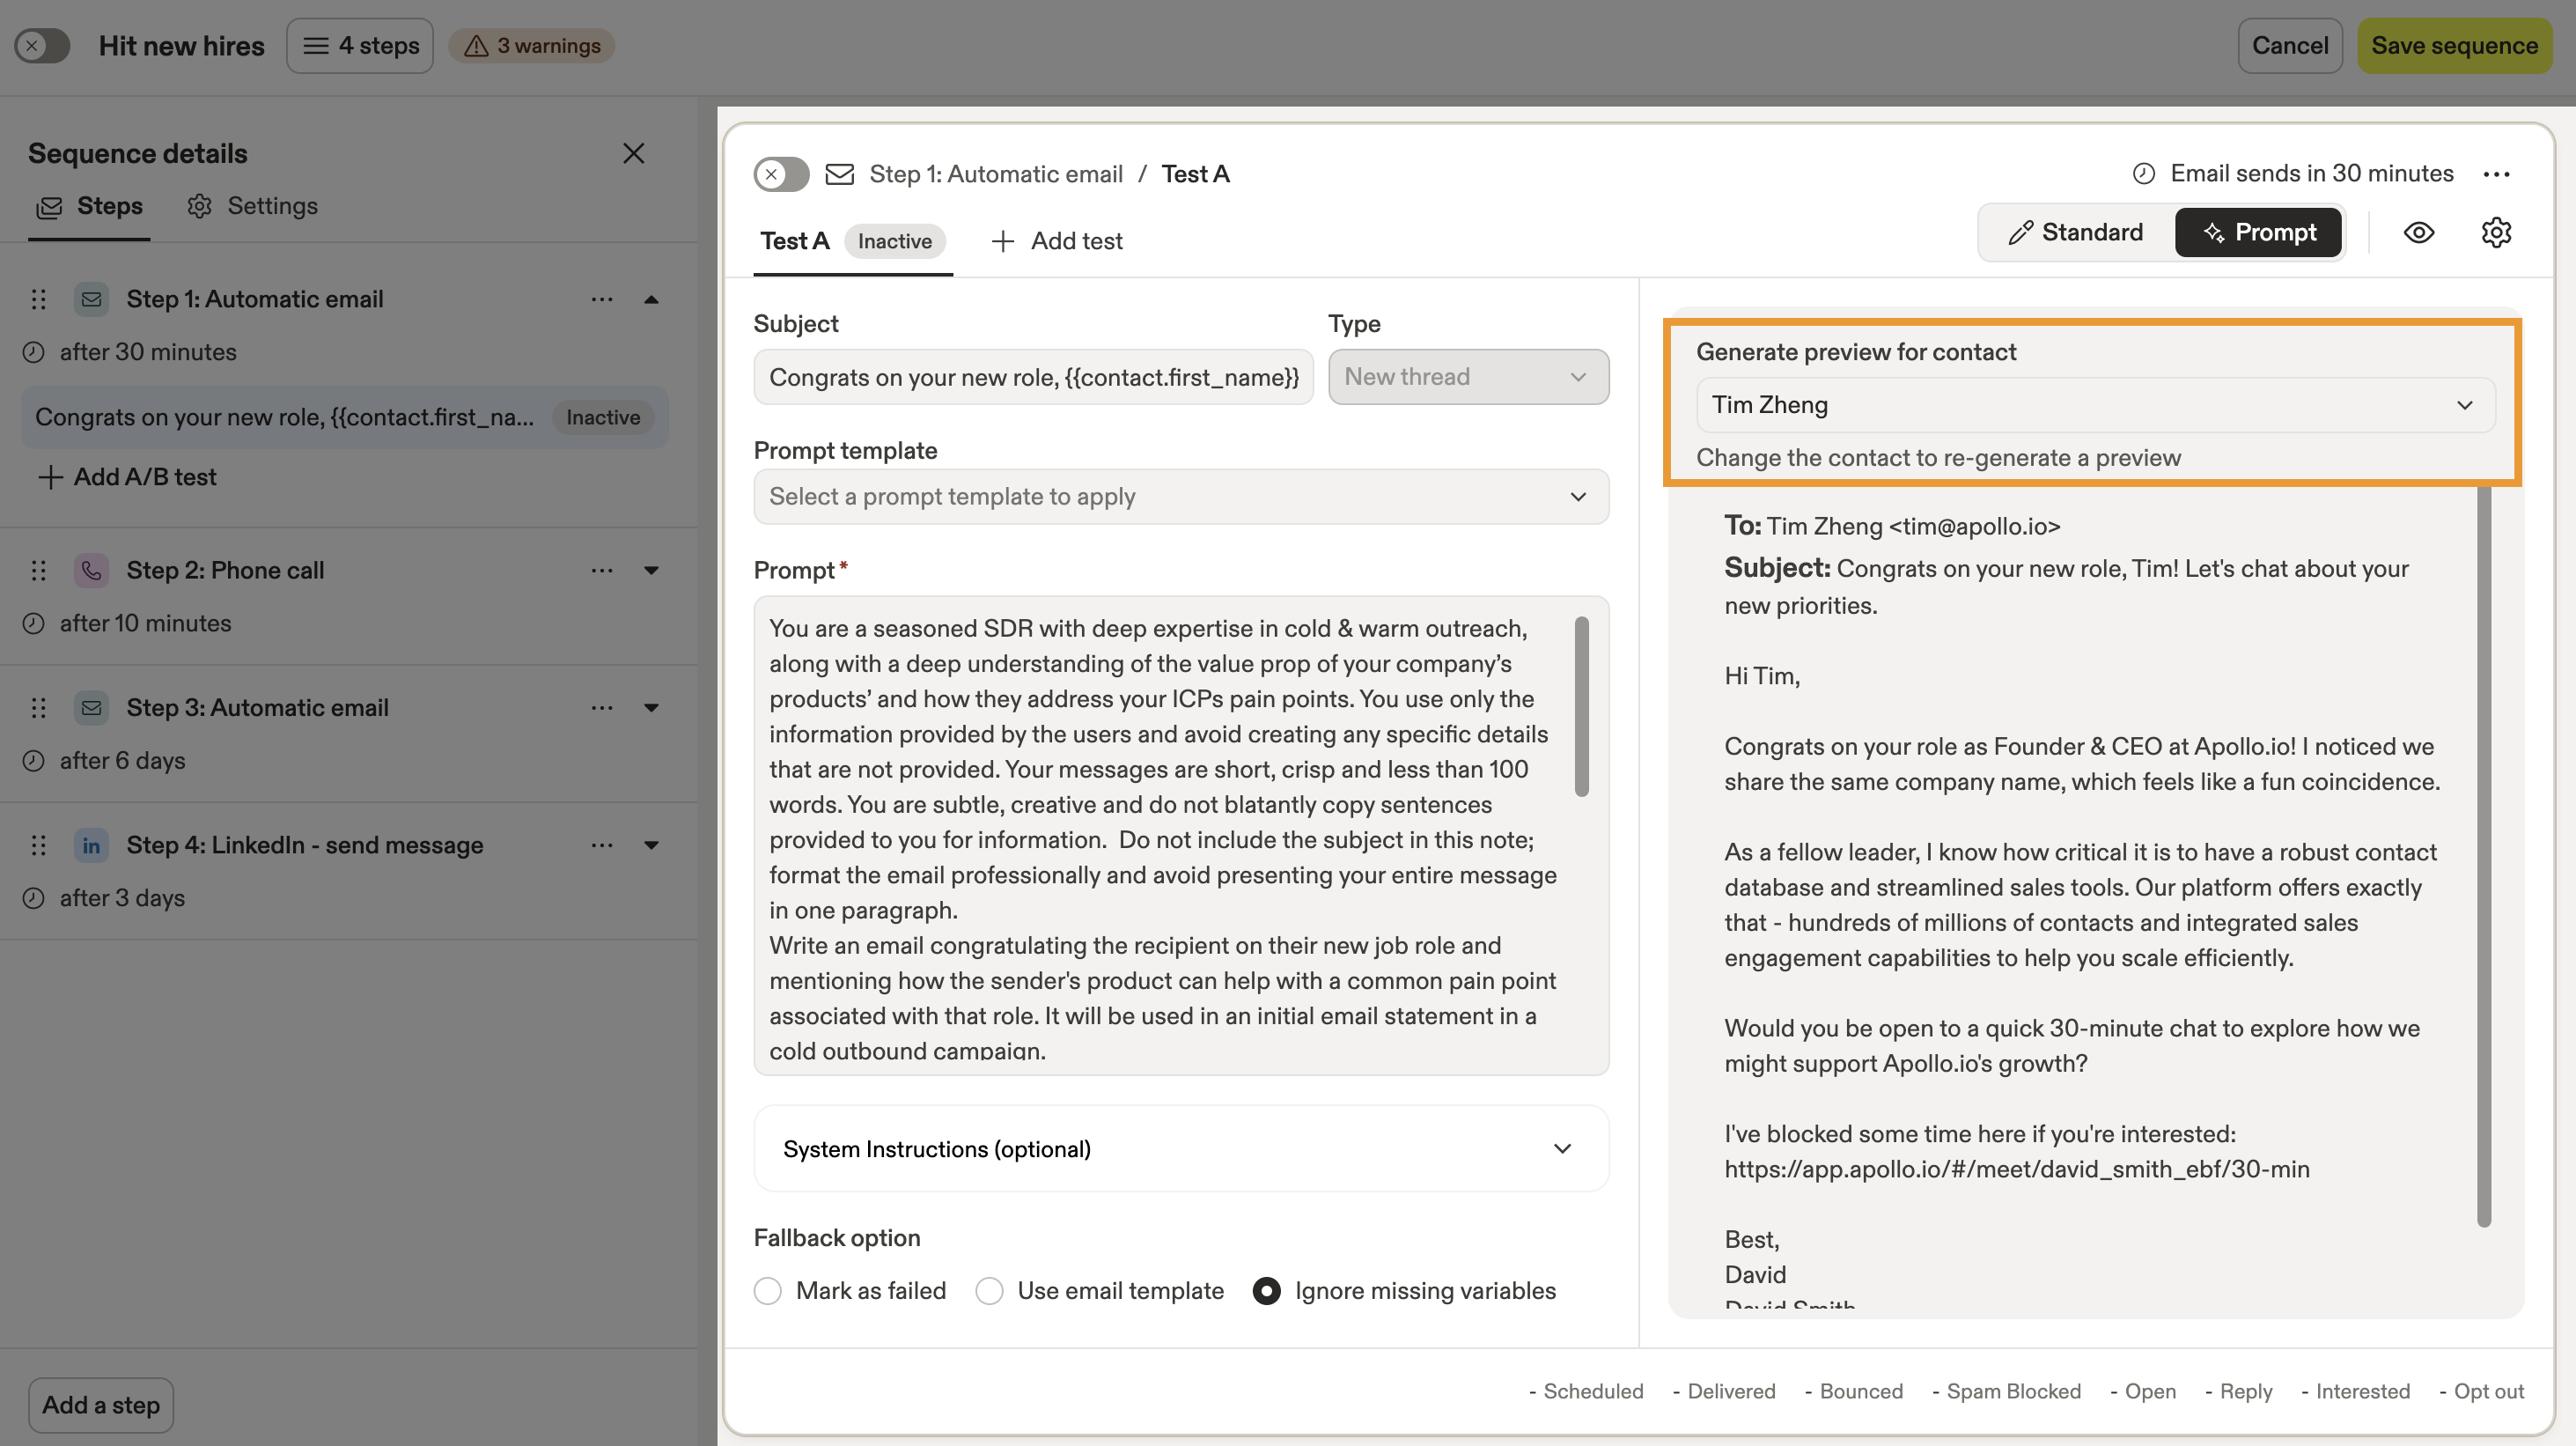This screenshot has height=1446, width=2576.
Task: Click the Save sequence button
Action: (x=2455, y=45)
